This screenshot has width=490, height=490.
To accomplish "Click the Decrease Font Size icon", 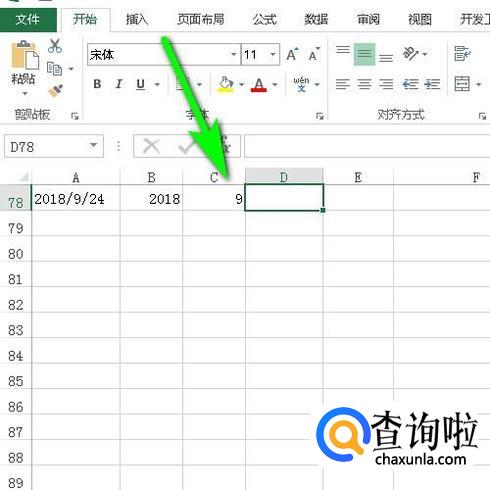I will pyautogui.click(x=314, y=54).
